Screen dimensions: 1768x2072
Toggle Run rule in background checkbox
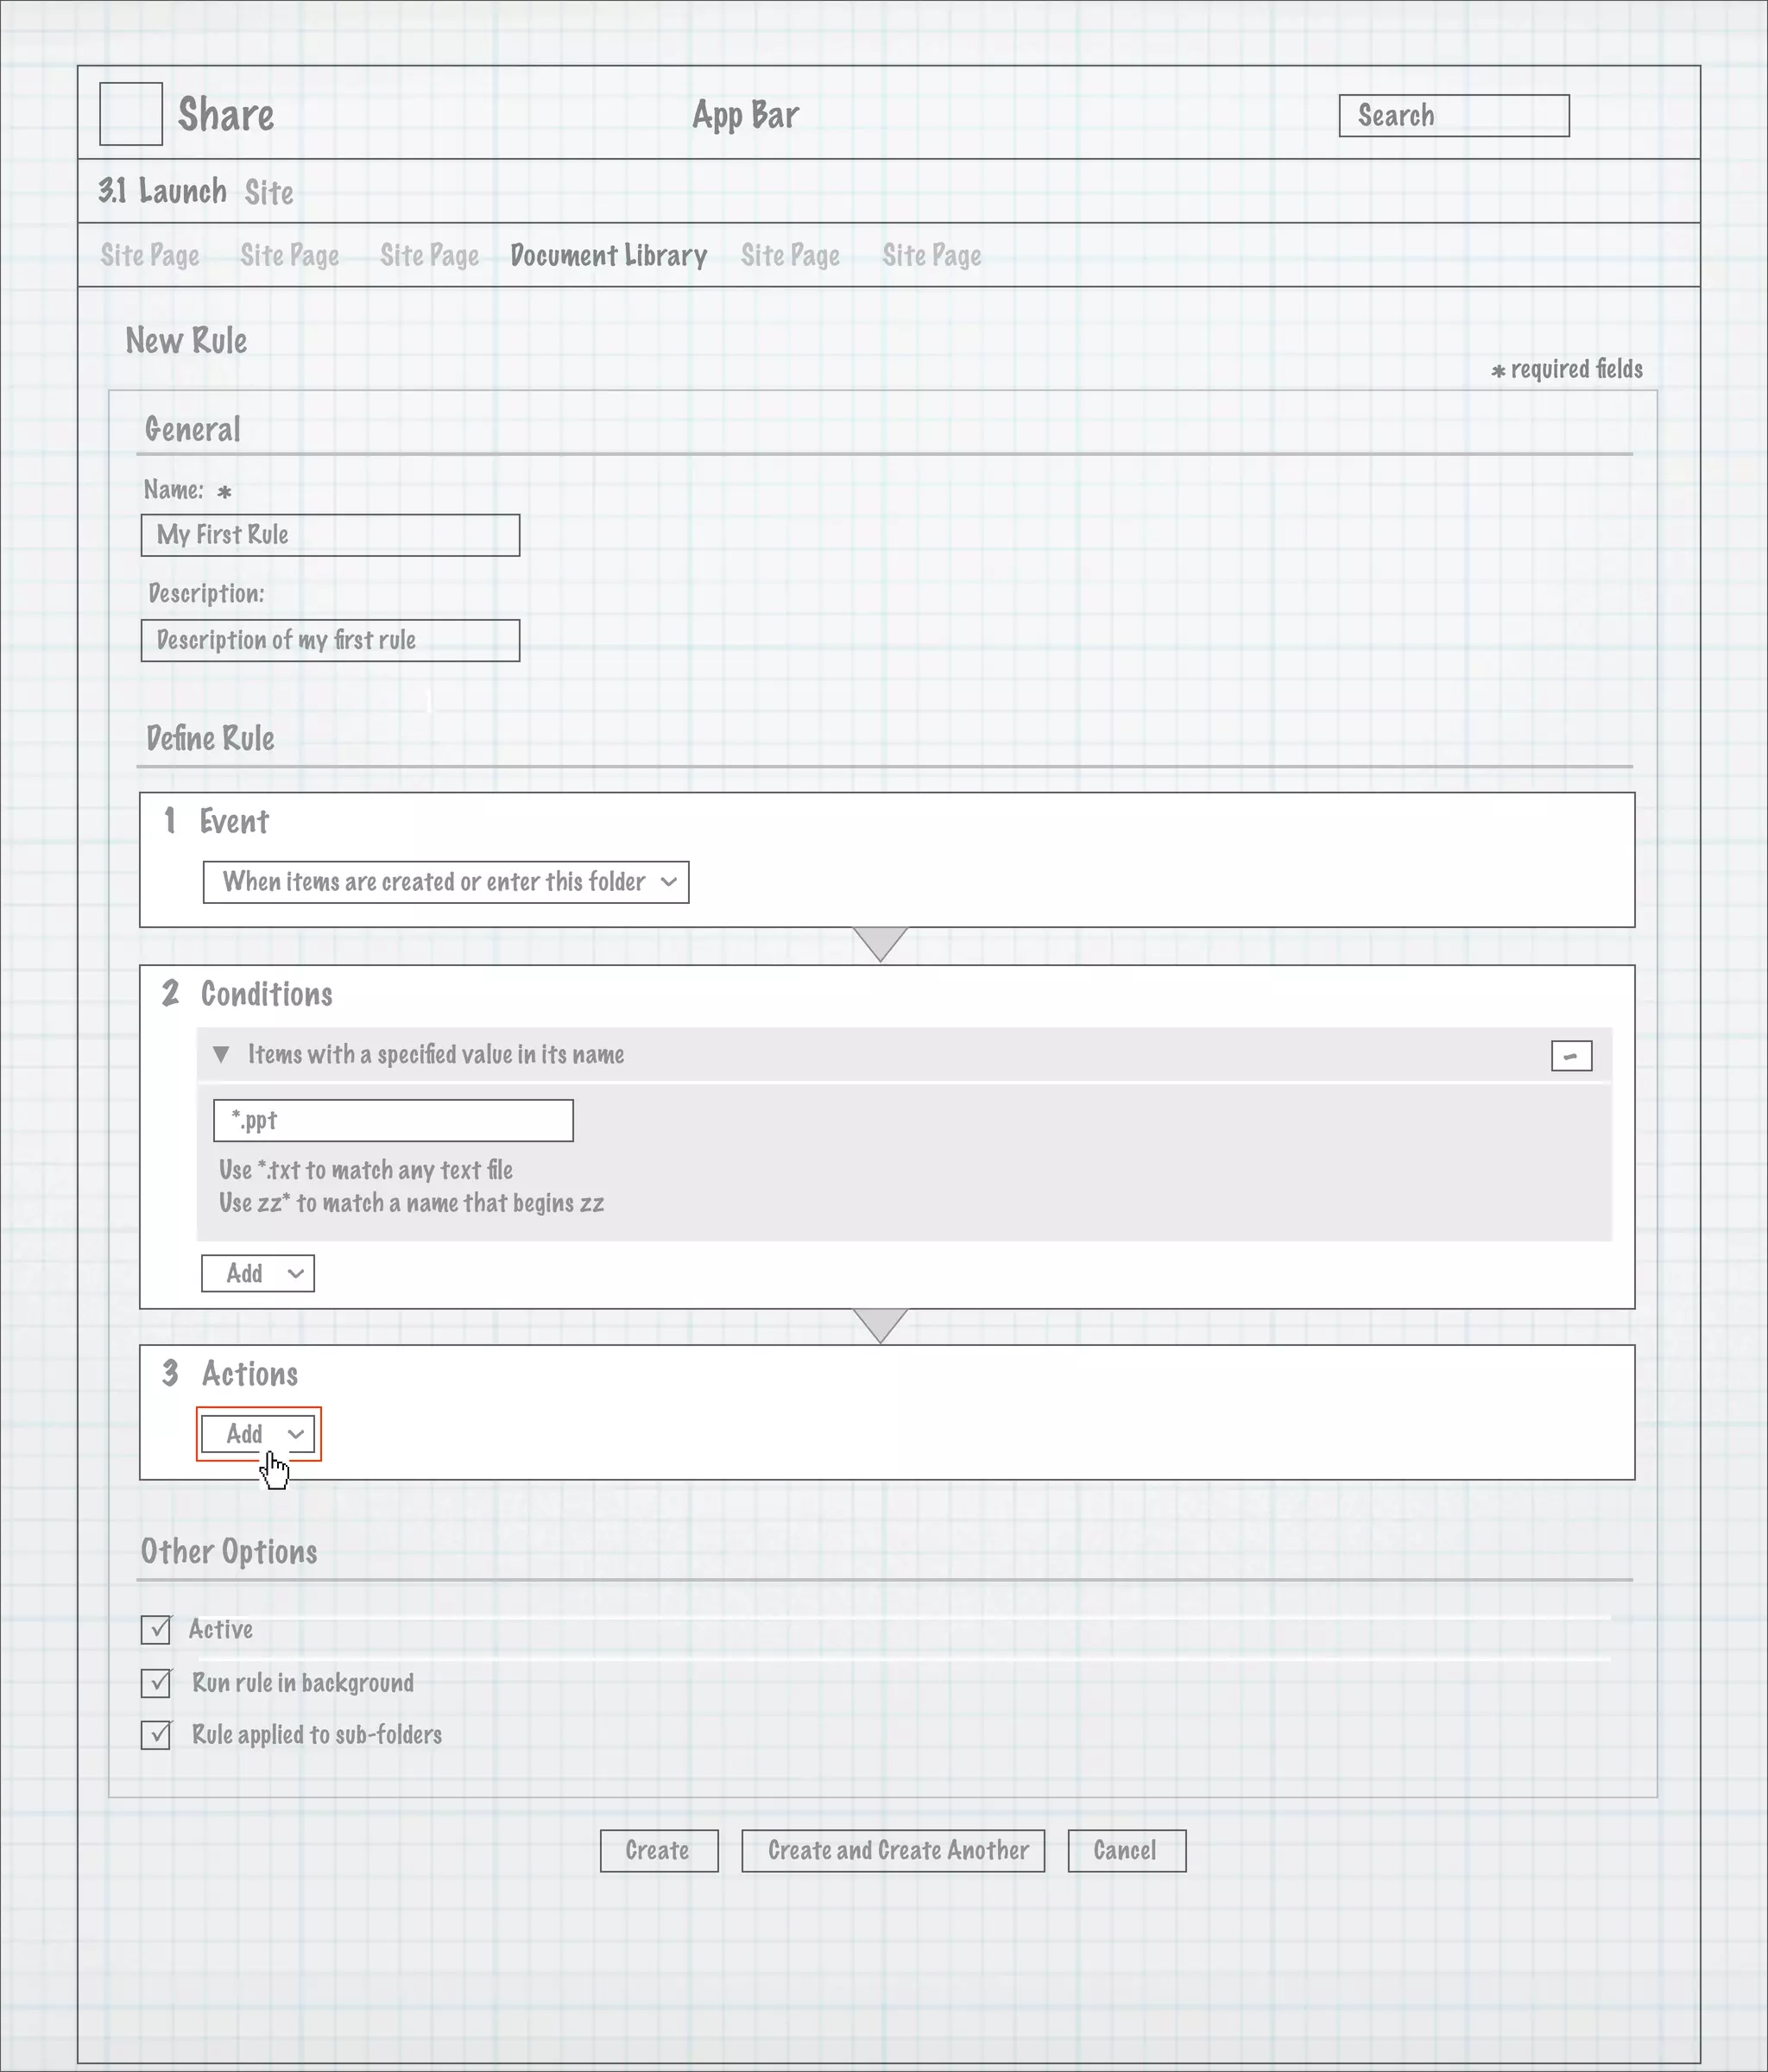coord(156,1683)
